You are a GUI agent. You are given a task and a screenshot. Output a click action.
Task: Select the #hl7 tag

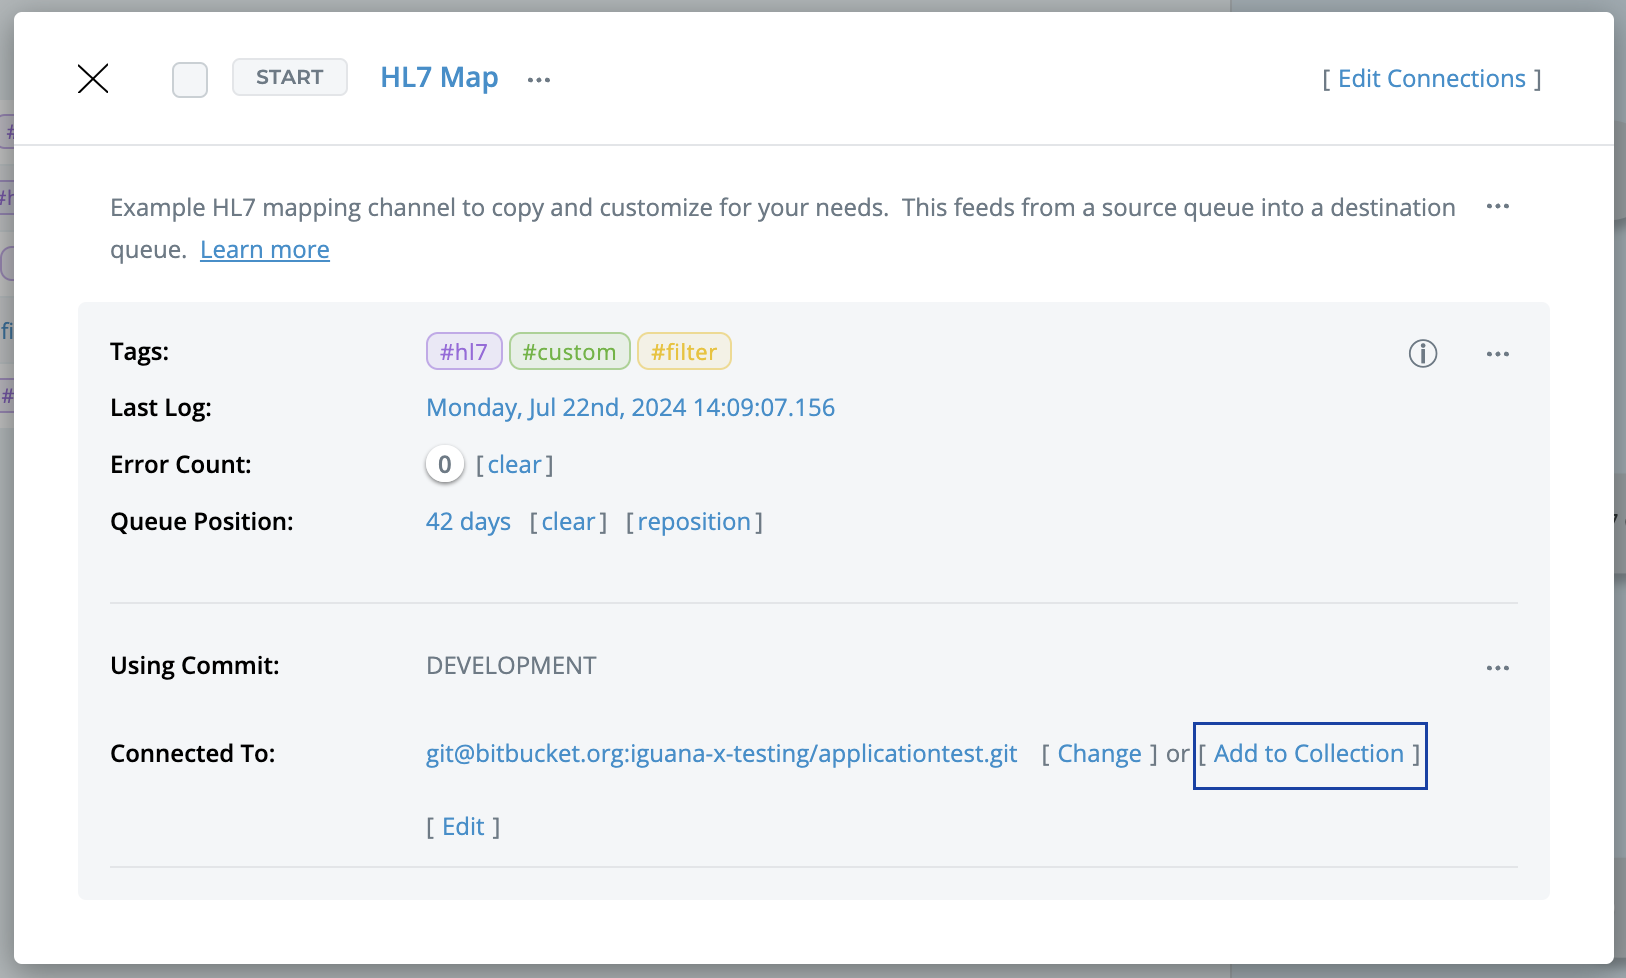tap(464, 352)
